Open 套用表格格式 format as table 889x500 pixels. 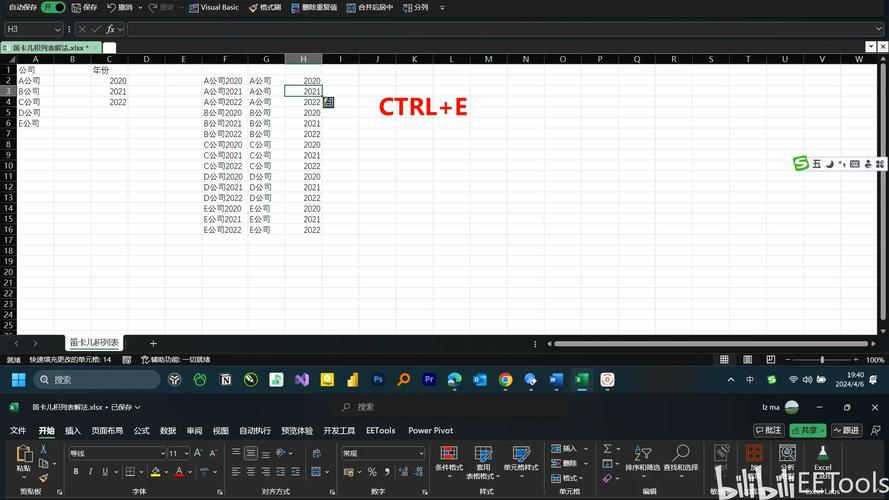(483, 461)
